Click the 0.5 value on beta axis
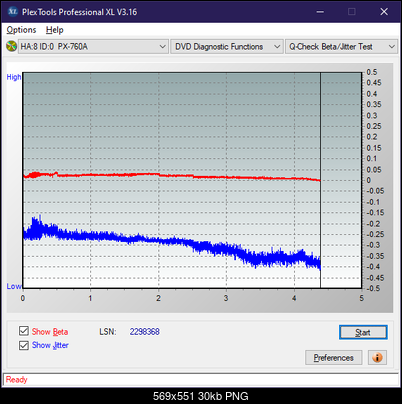The height and width of the screenshot is (404, 402). point(372,72)
